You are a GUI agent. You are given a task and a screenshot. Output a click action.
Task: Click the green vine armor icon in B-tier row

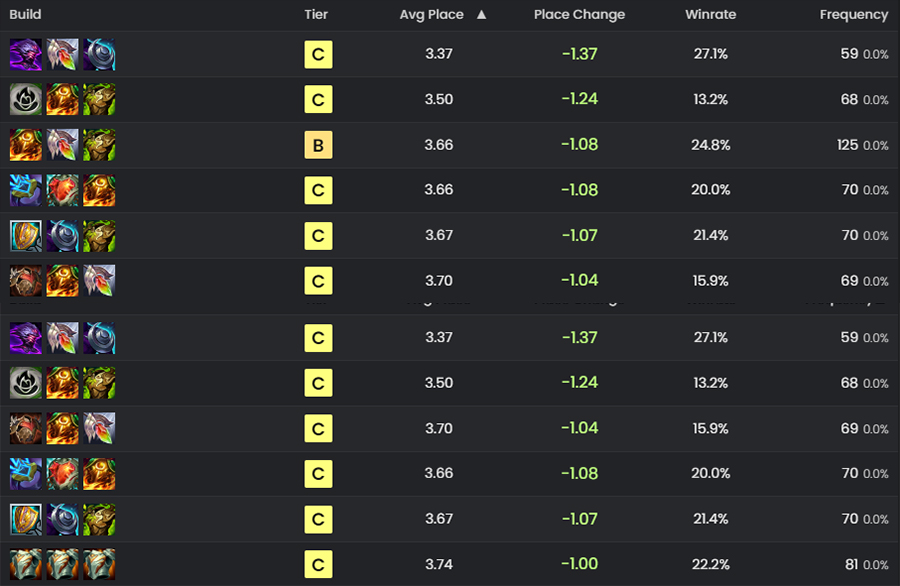point(99,145)
